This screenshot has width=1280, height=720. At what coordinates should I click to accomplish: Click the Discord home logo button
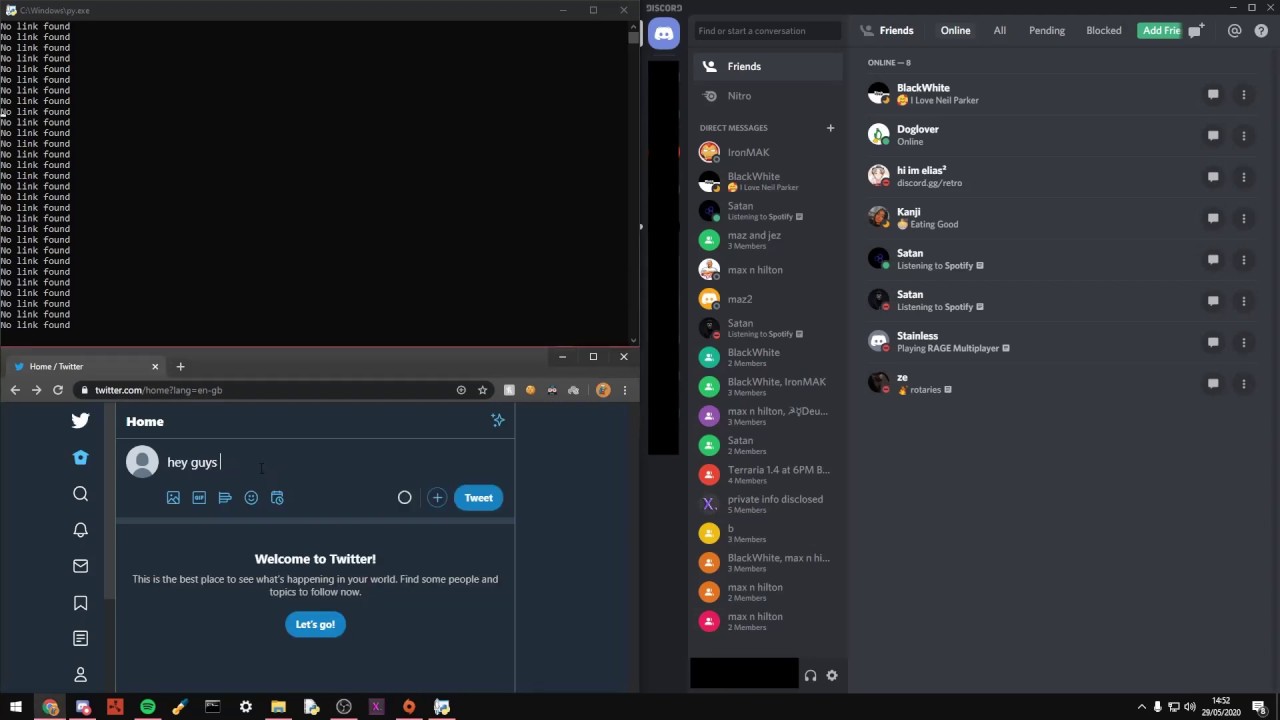click(x=664, y=34)
